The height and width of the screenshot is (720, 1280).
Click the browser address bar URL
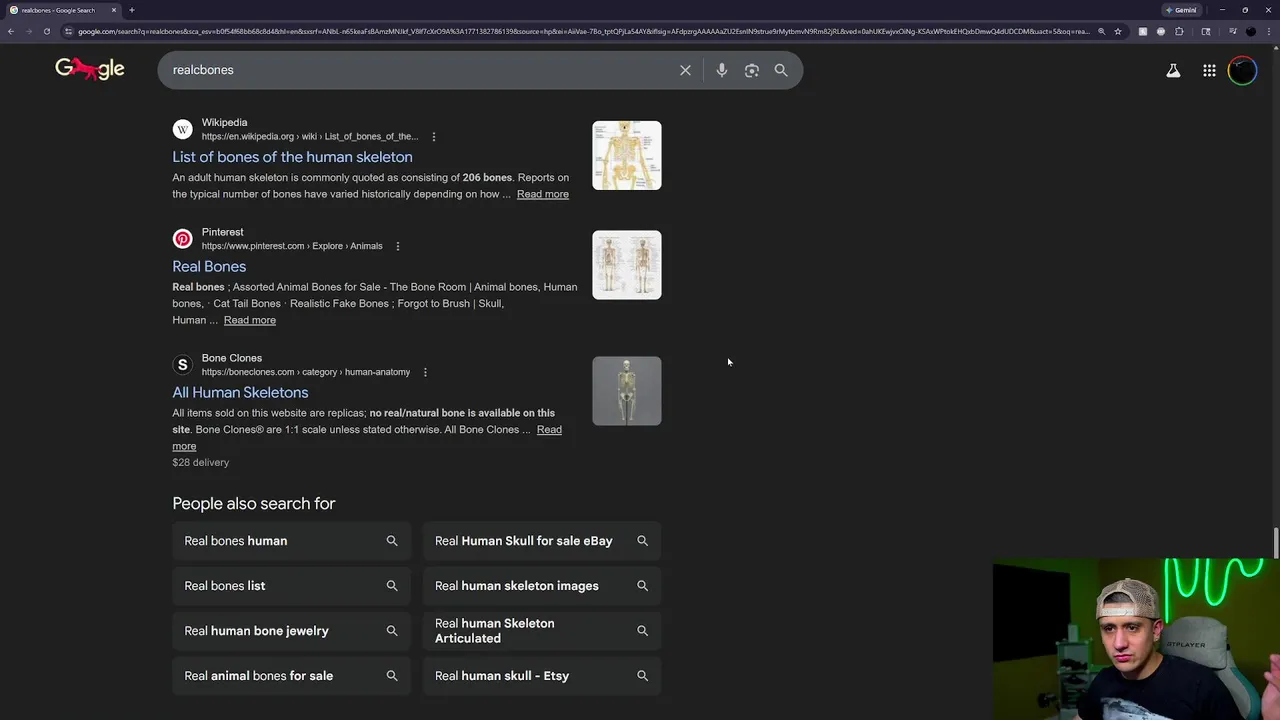point(584,31)
